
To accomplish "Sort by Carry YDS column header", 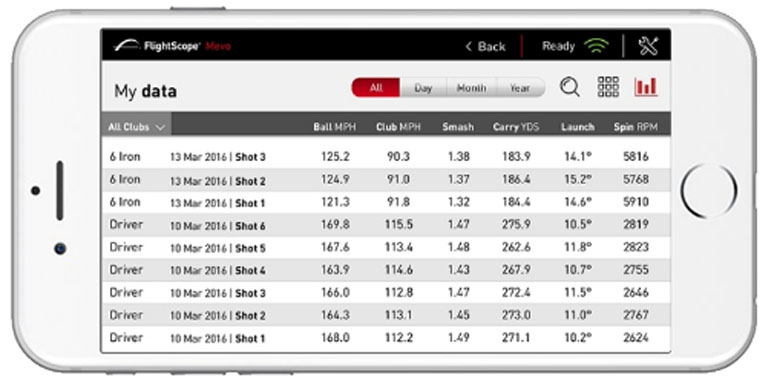I will coord(516,127).
